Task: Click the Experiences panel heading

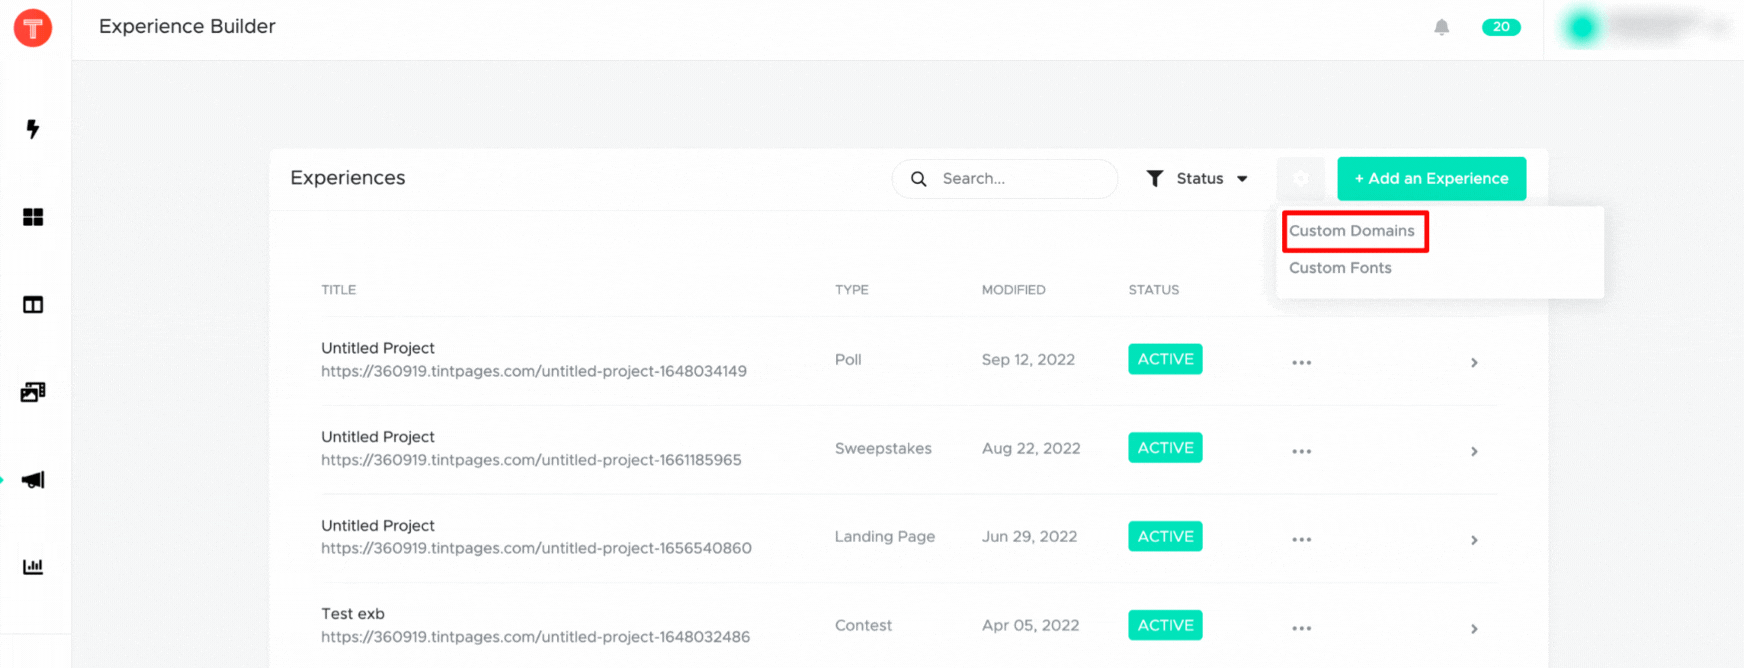Action: click(348, 178)
